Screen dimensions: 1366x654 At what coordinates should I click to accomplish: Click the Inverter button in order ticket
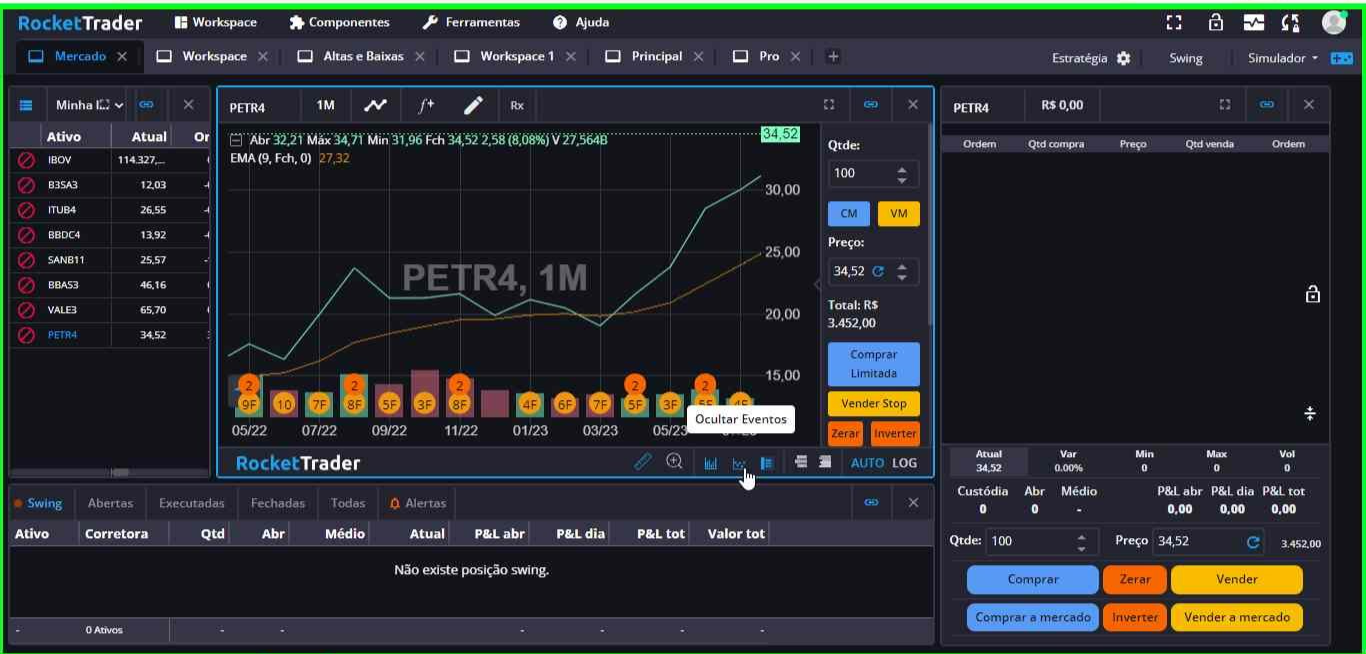(1135, 617)
